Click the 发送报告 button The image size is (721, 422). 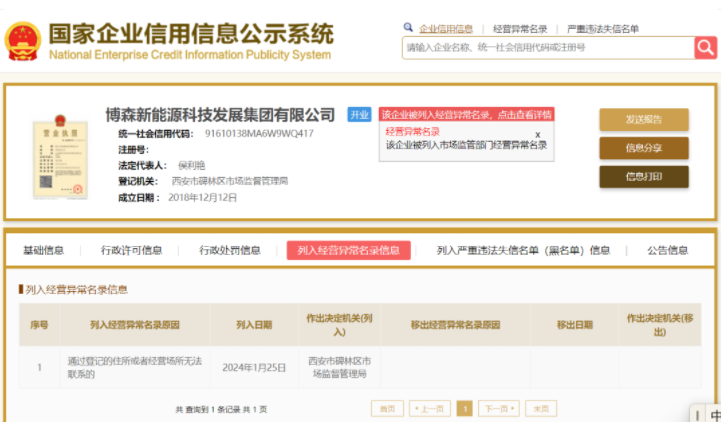pyautogui.click(x=644, y=120)
